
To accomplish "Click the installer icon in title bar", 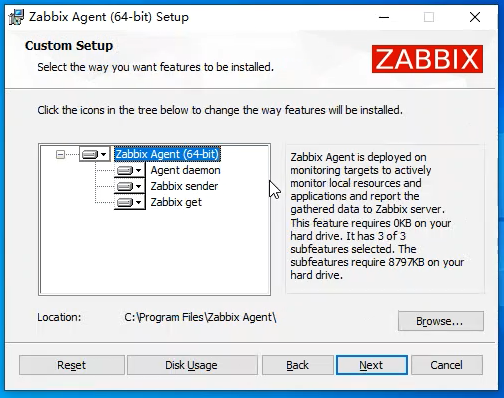I will coord(16,17).
